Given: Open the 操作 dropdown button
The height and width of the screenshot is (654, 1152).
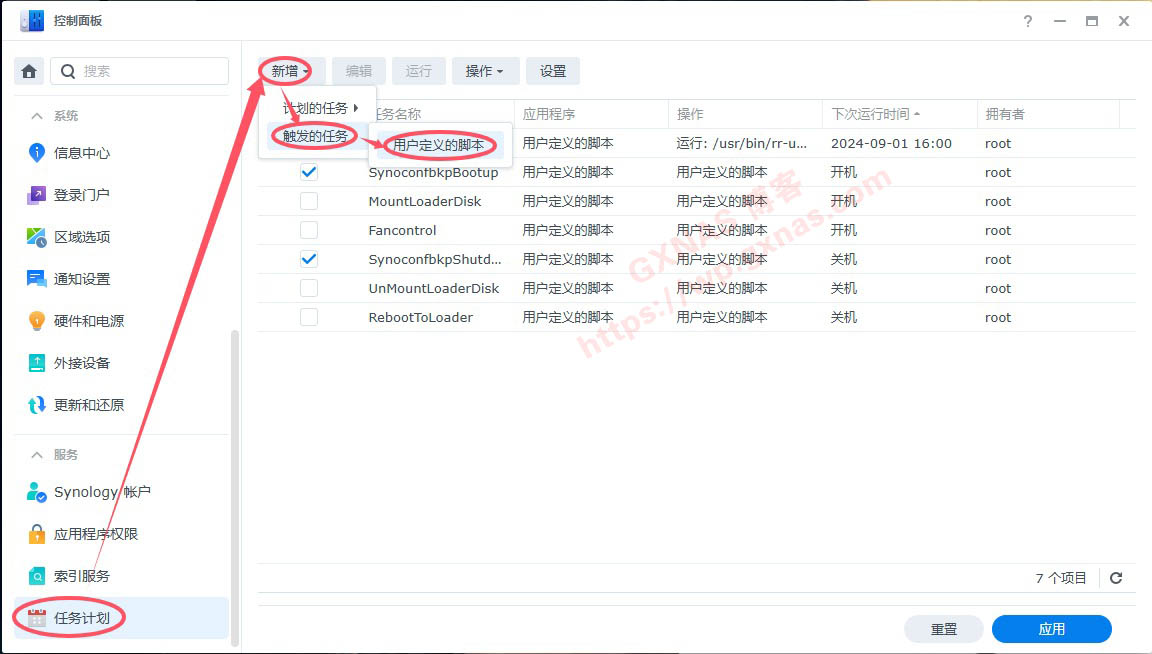Looking at the screenshot, I should click(484, 71).
